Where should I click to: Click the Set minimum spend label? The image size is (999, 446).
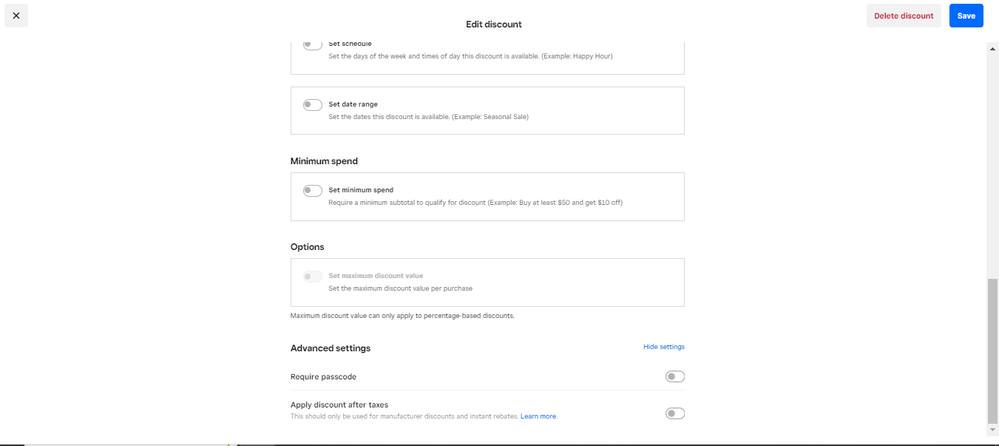point(361,190)
